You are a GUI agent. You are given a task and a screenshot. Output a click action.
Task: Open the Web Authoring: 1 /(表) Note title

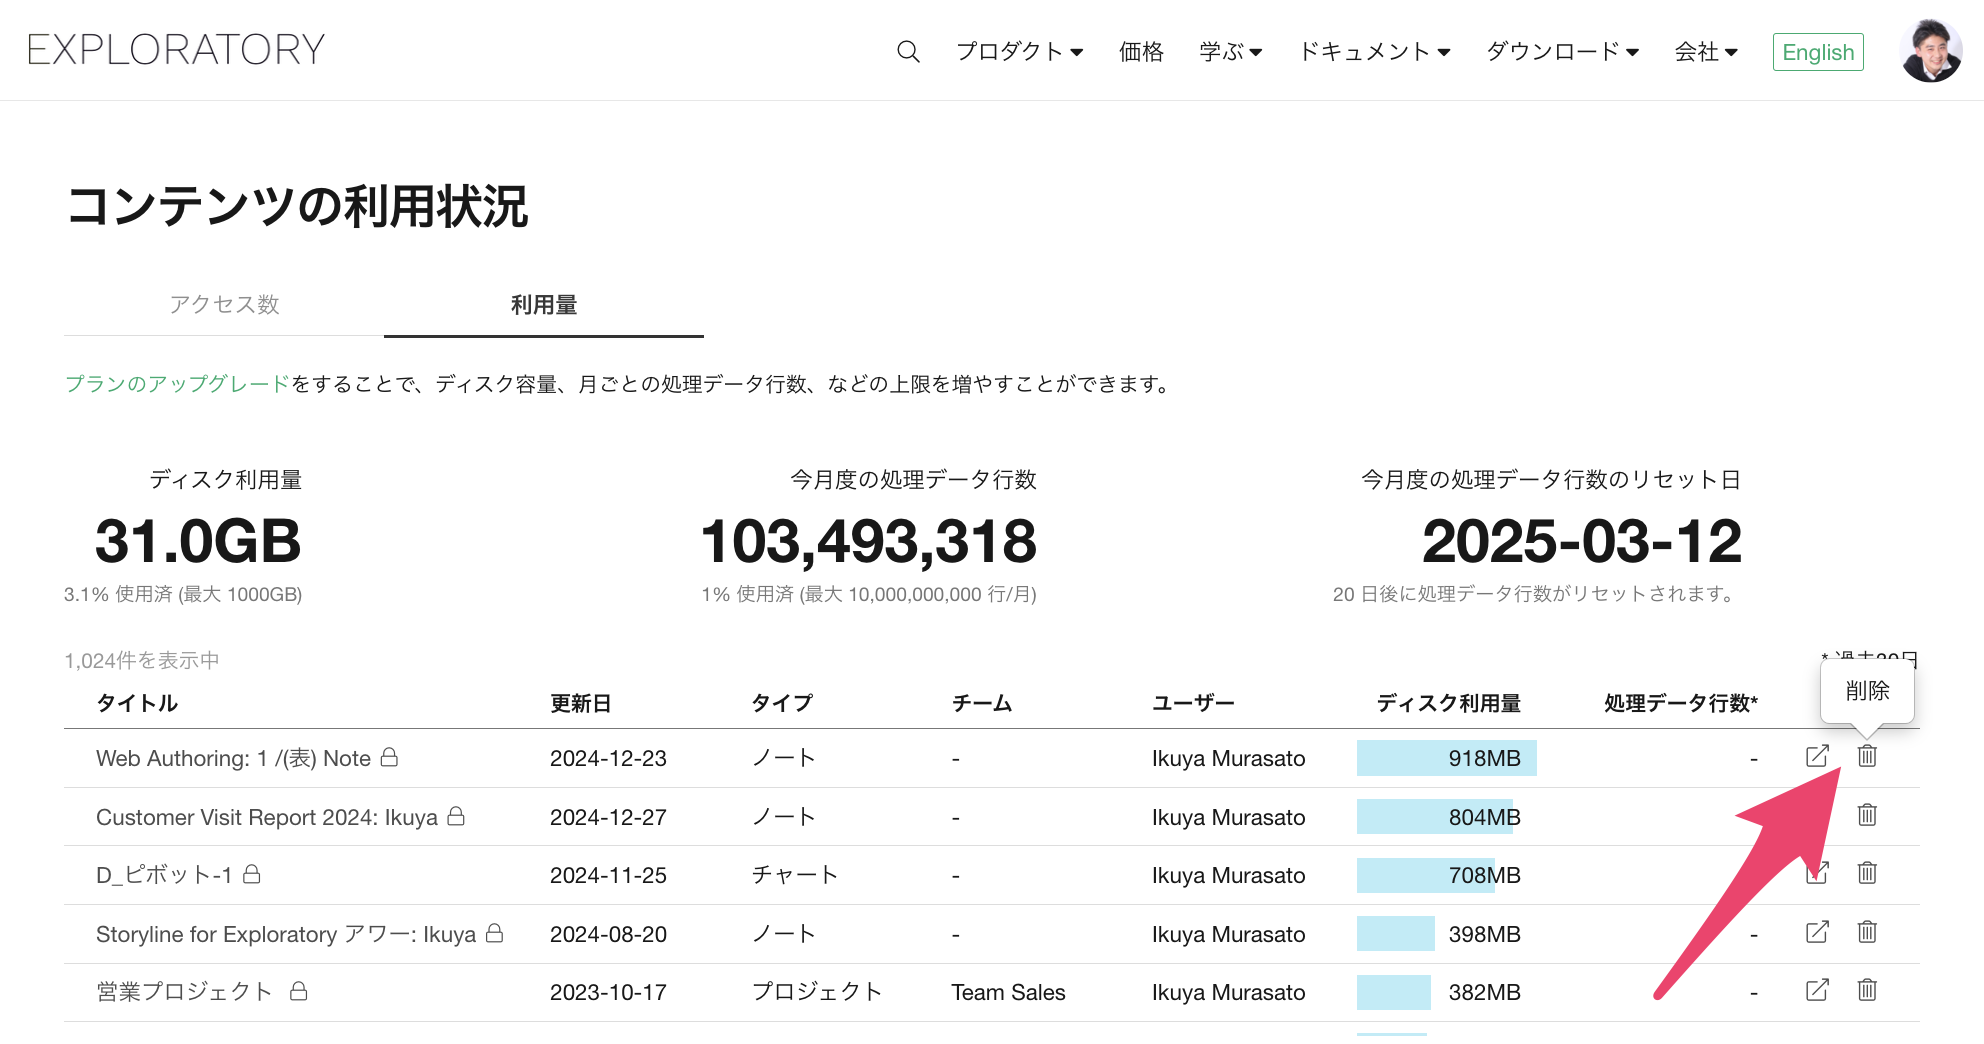[233, 758]
